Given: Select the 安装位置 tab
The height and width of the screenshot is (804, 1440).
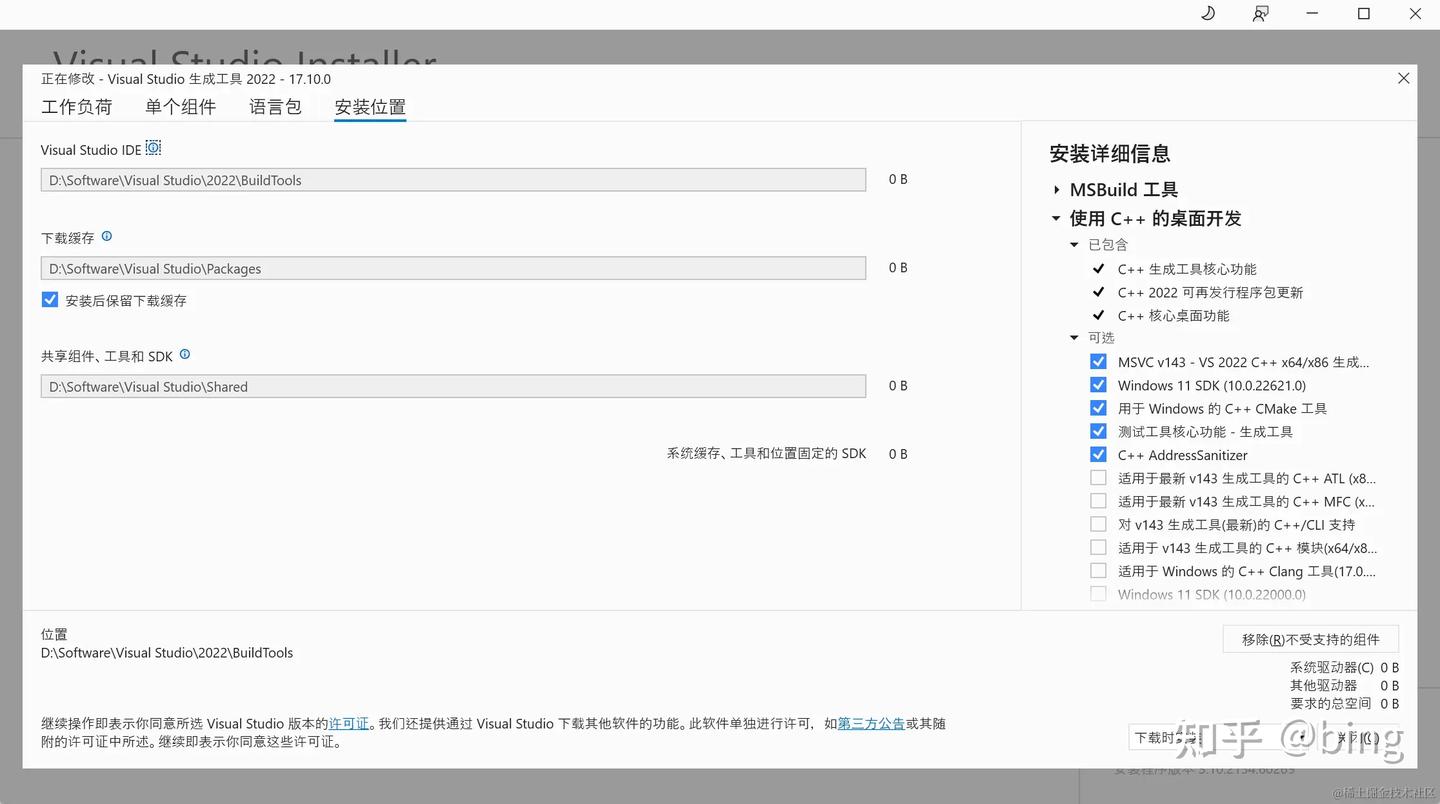Looking at the screenshot, I should click(x=370, y=107).
